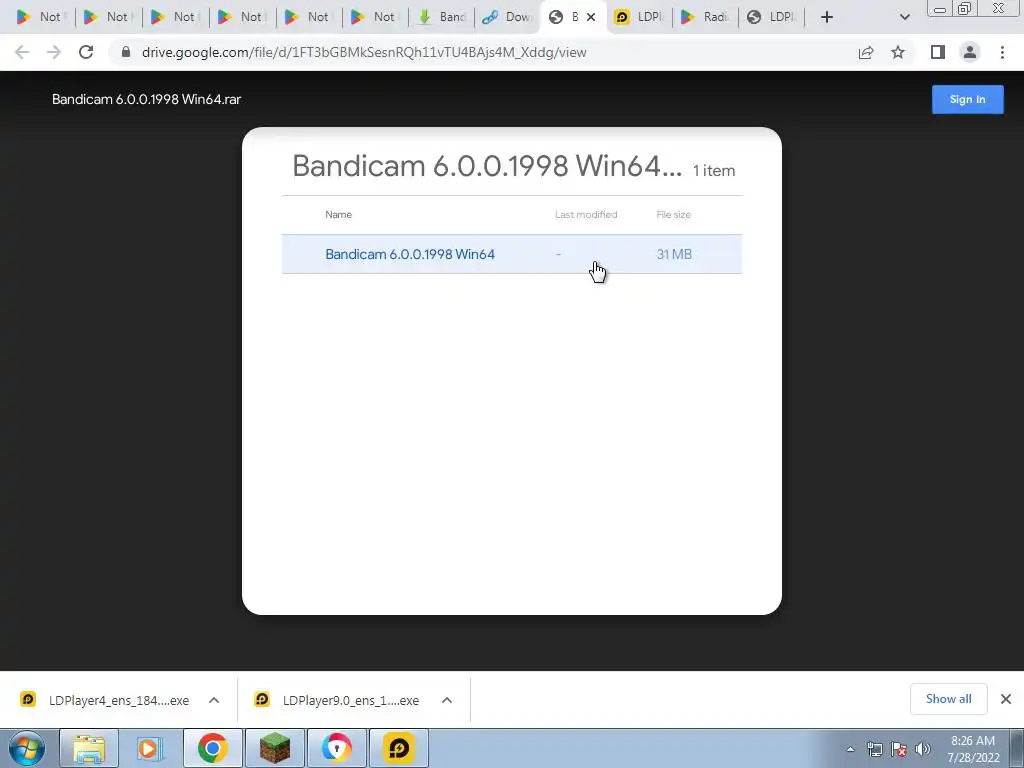
Task: Click the network tray icon
Action: 874,750
